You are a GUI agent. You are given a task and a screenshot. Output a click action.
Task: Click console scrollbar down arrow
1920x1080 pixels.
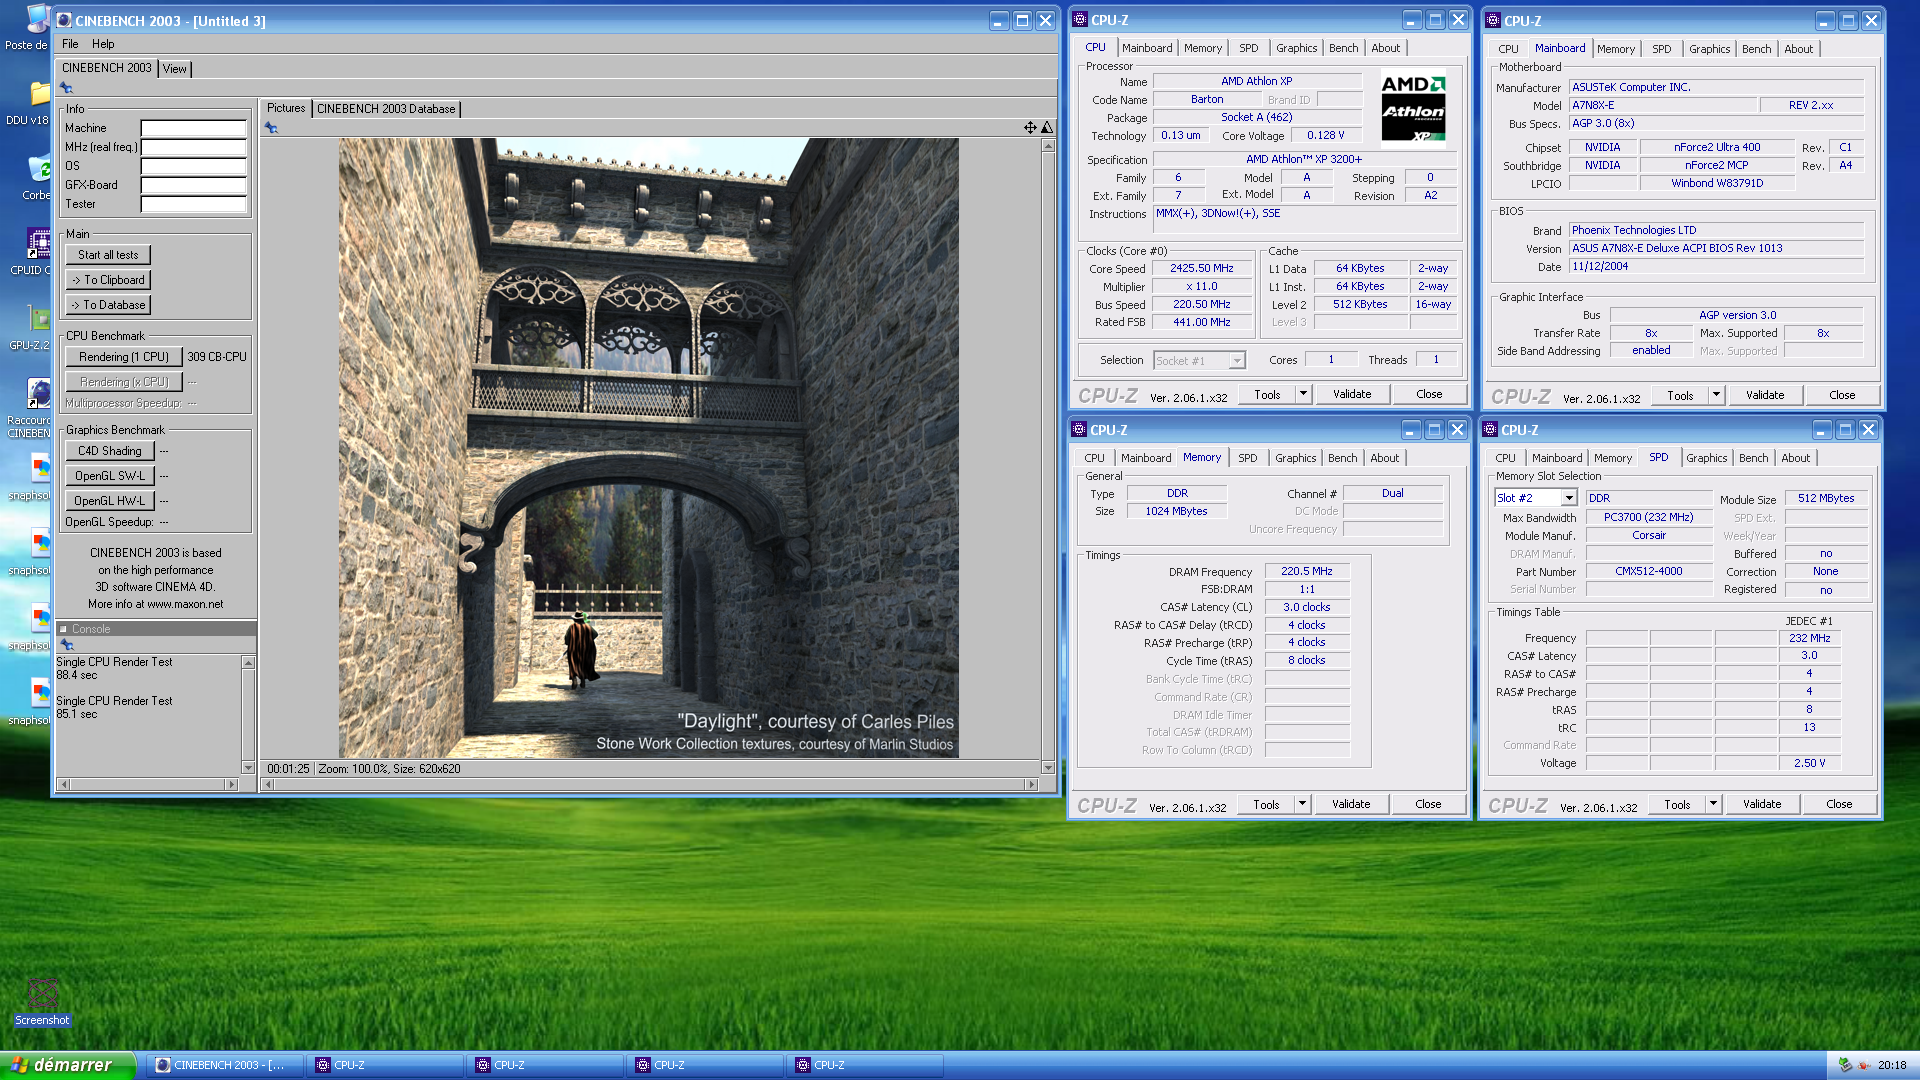248,768
